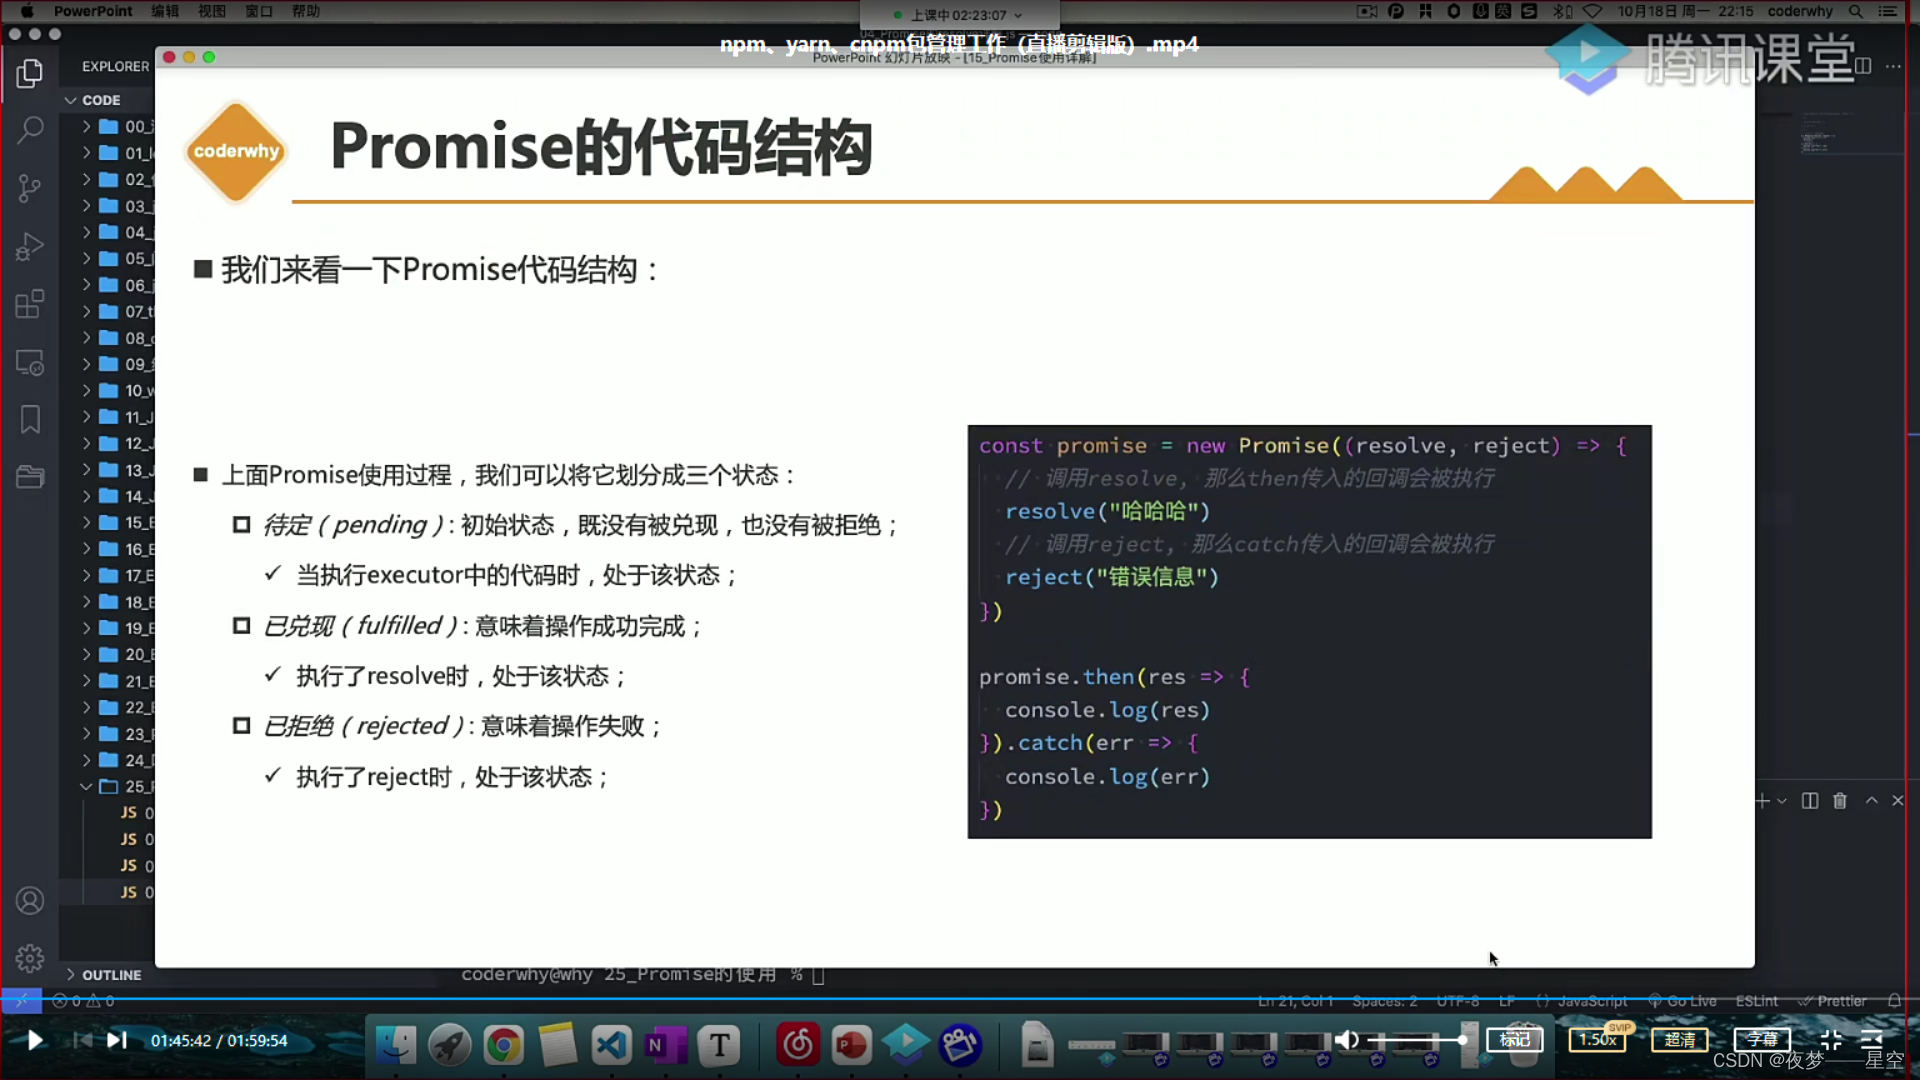
Task: Click the ESLint icon in status bar
Action: pyautogui.click(x=1758, y=1000)
